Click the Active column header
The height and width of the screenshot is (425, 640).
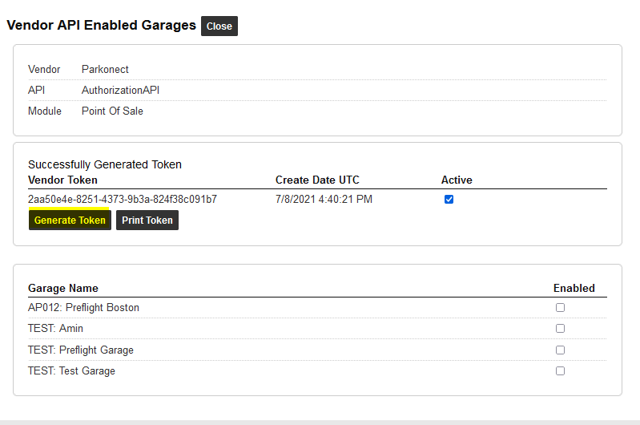click(x=456, y=180)
